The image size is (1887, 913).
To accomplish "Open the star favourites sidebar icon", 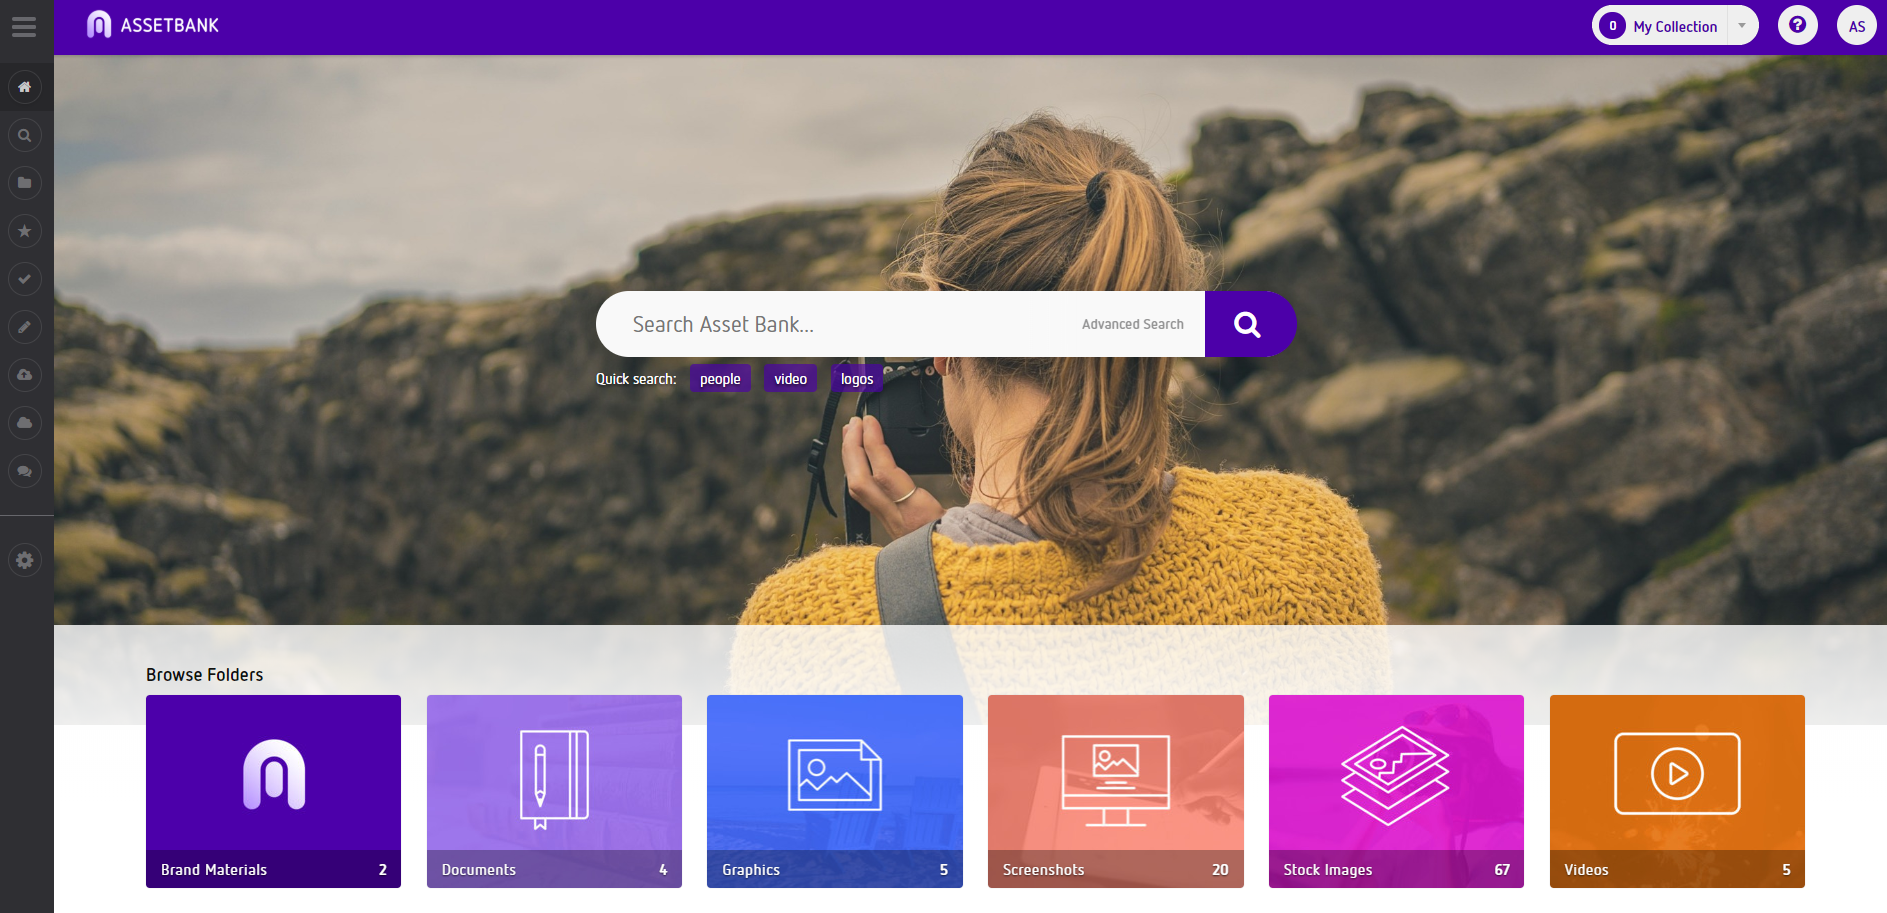I will click(x=25, y=231).
